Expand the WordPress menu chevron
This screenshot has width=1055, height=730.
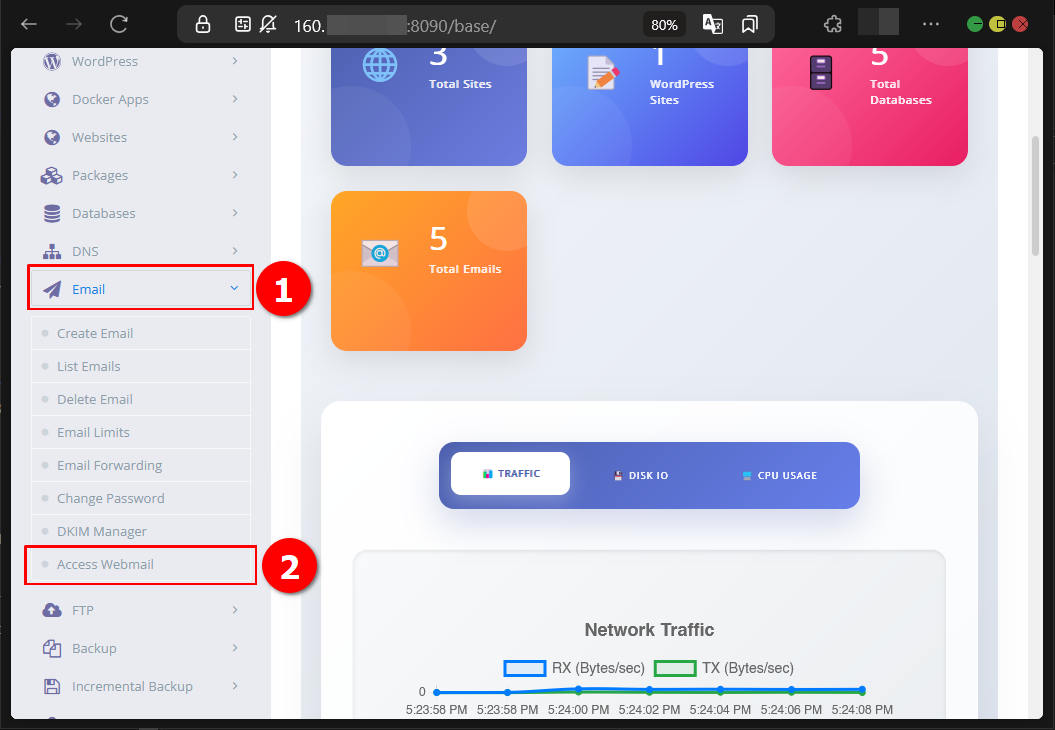[x=235, y=61]
